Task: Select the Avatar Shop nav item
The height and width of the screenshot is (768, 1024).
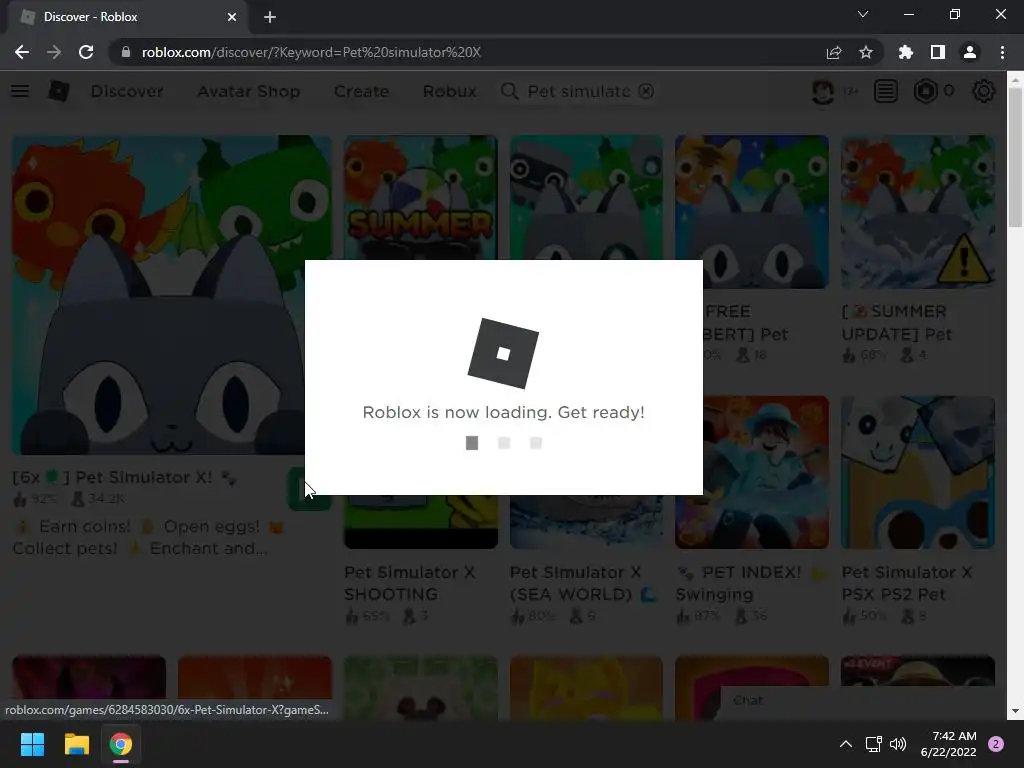Action: tap(249, 91)
